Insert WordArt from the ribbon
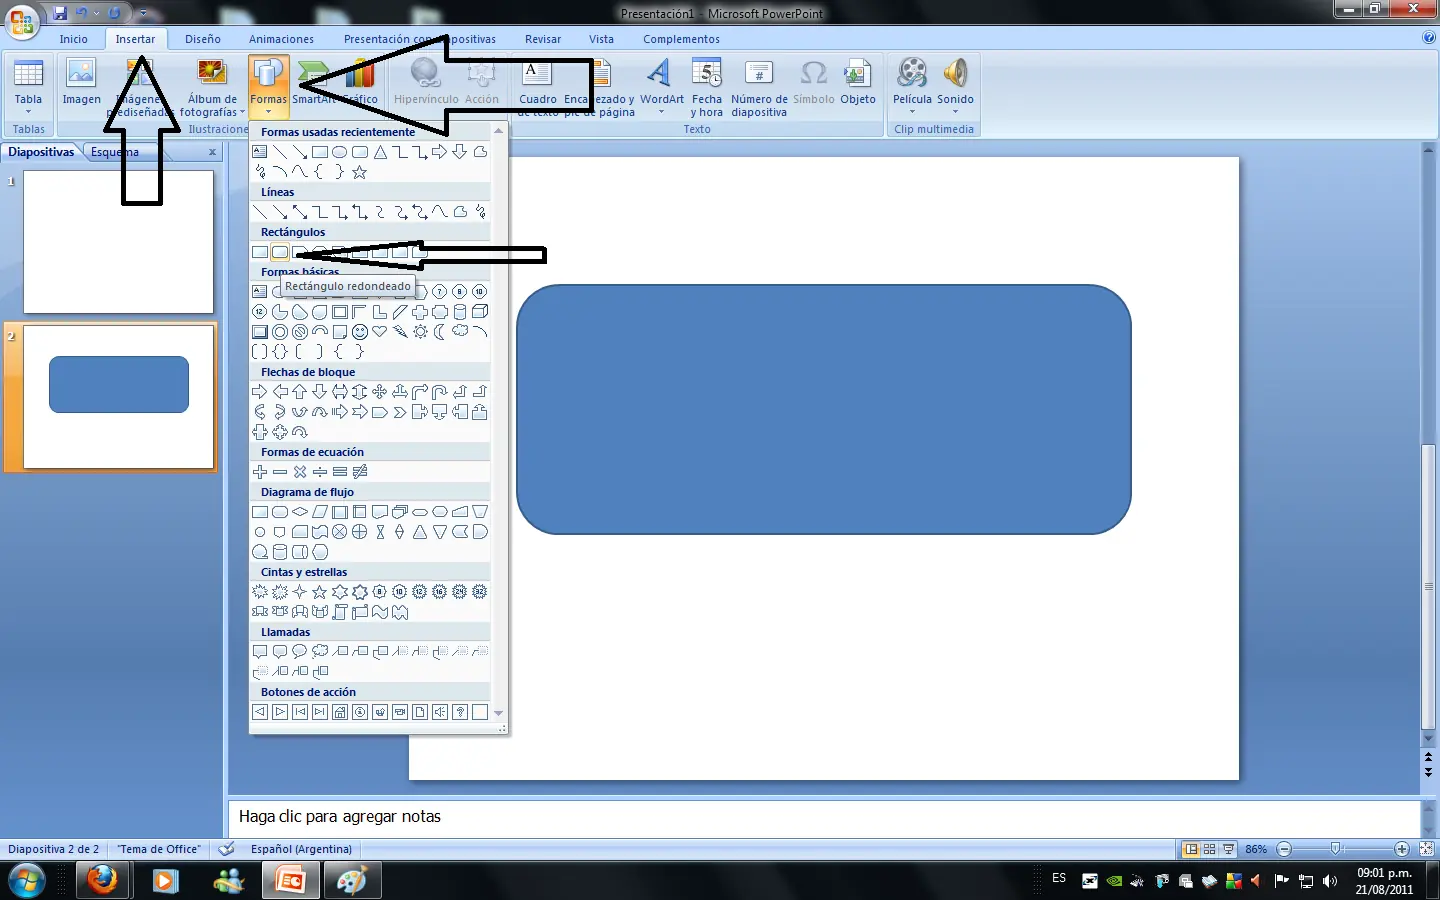Image resolution: width=1440 pixels, height=900 pixels. click(661, 86)
